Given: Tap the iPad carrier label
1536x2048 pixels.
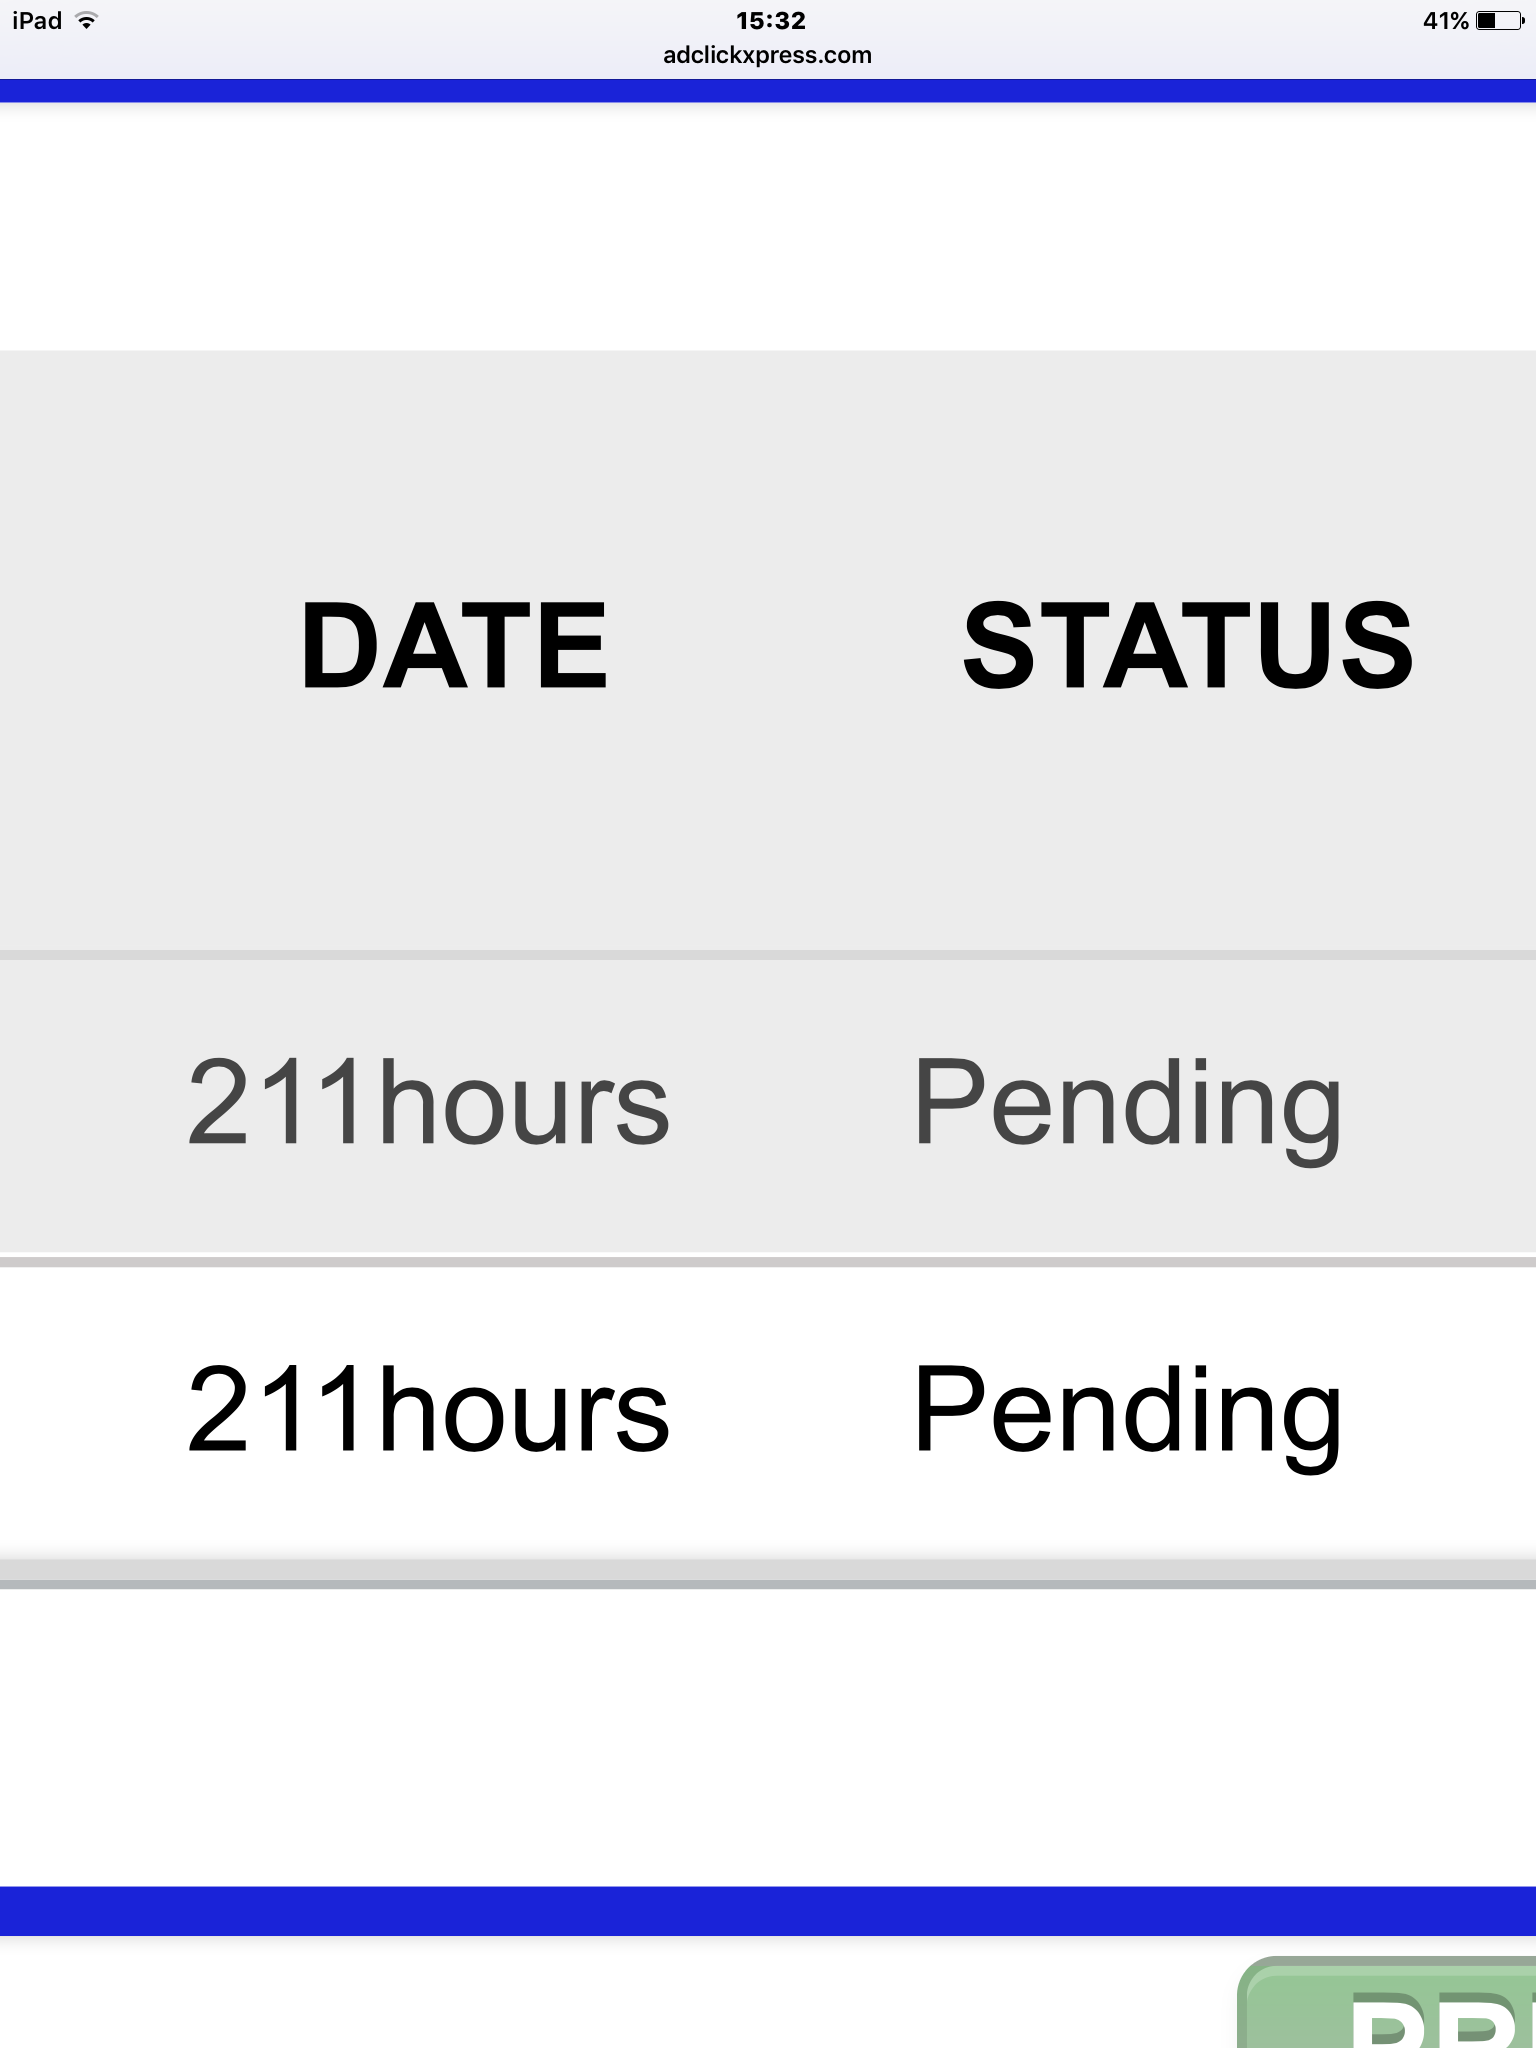Looking at the screenshot, I should pos(37,21).
